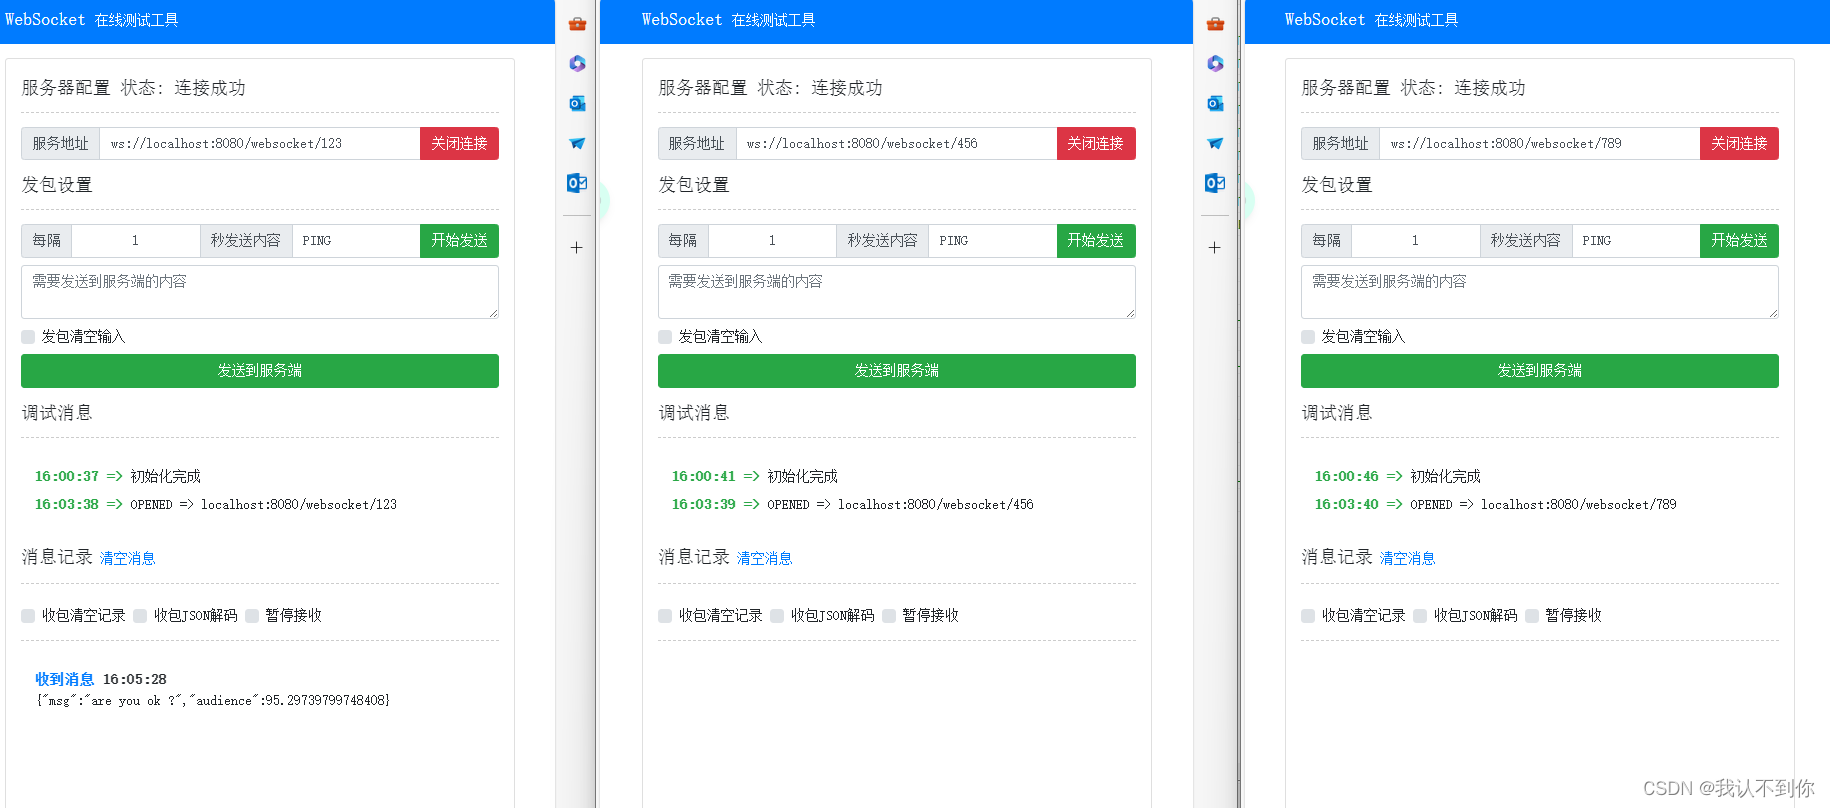Click the plus icon in sidebar beside /456 window
Screen dimensions: 1830x808
pyautogui.click(x=1214, y=247)
